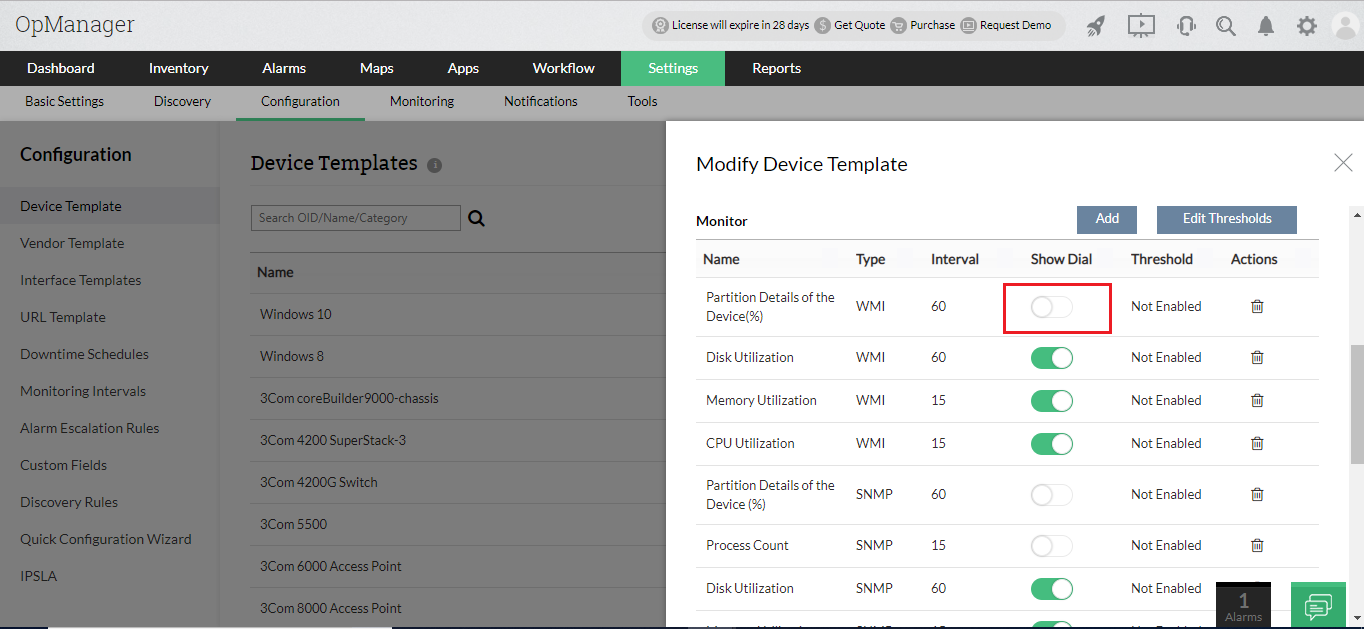Click the settings gear icon in header
The image size is (1364, 629).
click(1307, 26)
